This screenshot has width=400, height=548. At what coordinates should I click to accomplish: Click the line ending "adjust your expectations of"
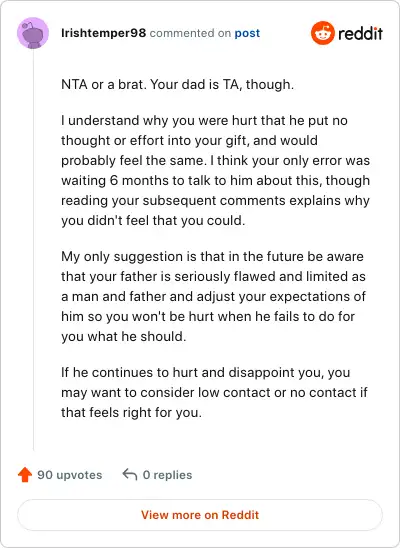tap(213, 296)
